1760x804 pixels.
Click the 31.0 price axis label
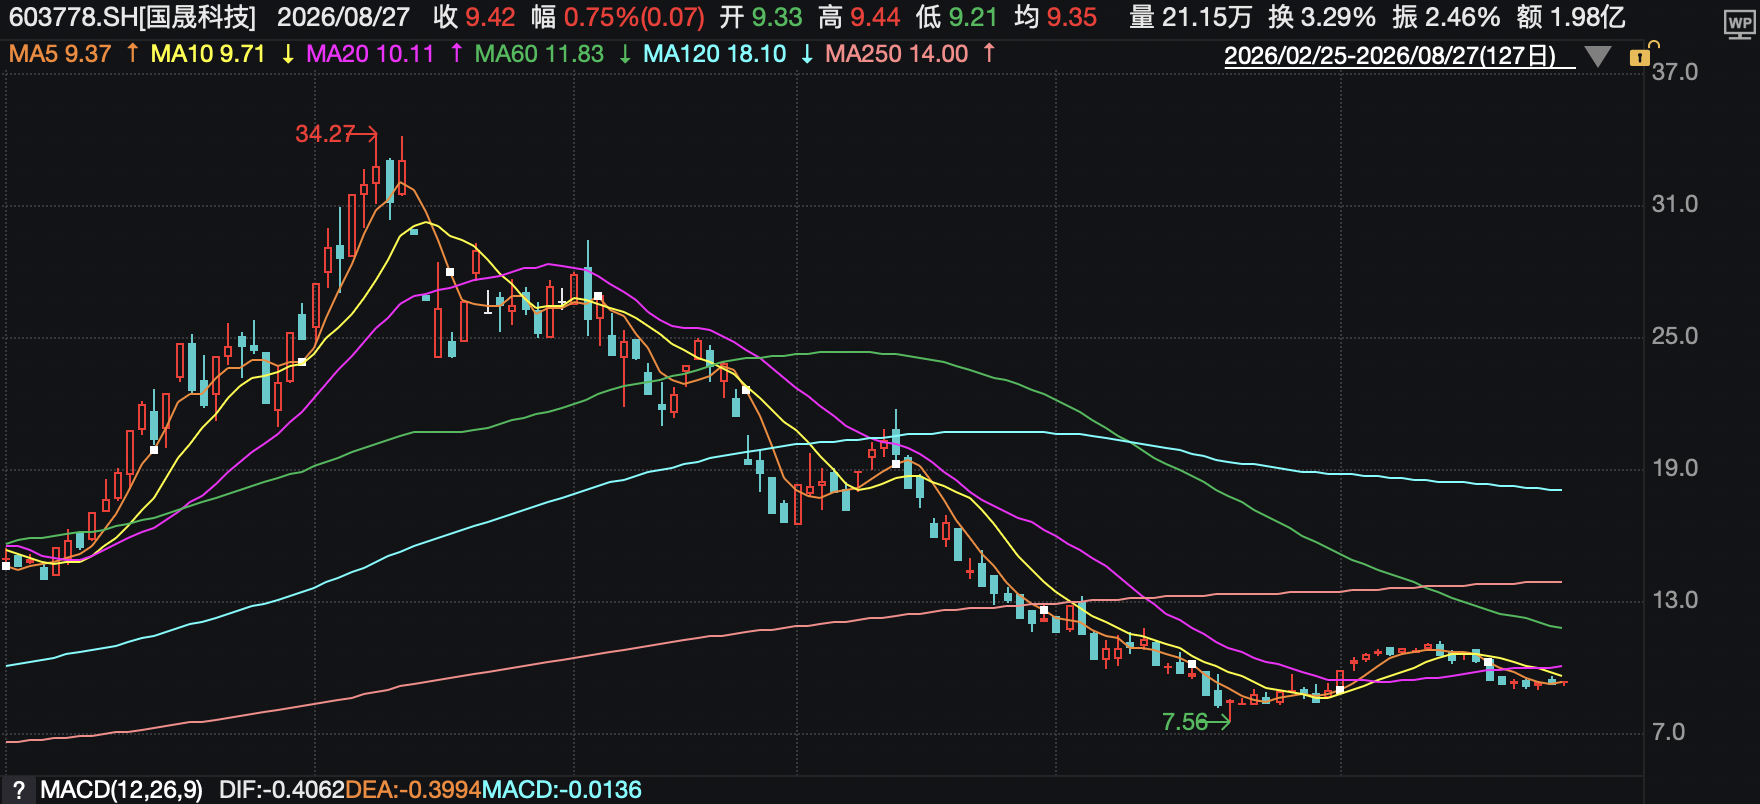pos(1675,204)
